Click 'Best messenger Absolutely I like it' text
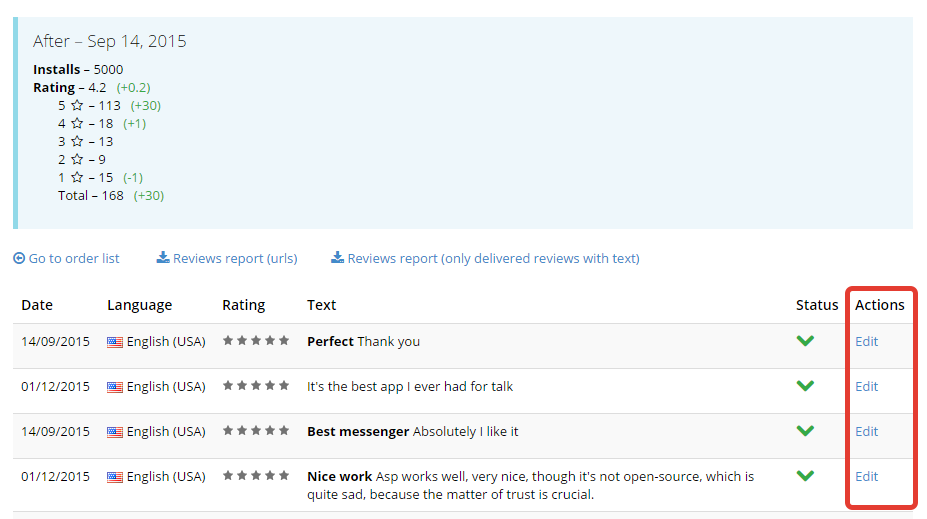927x519 pixels. click(x=412, y=432)
